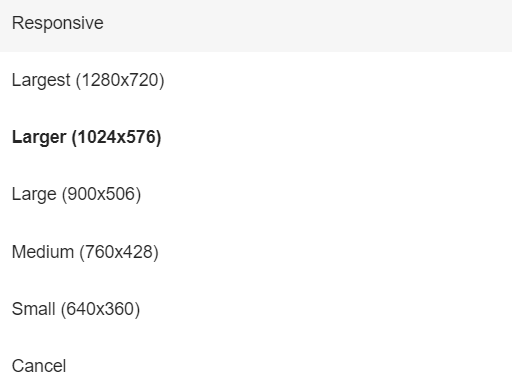Switch size to 900x506
Image resolution: width=512 pixels, height=386 pixels.
[x=256, y=194]
